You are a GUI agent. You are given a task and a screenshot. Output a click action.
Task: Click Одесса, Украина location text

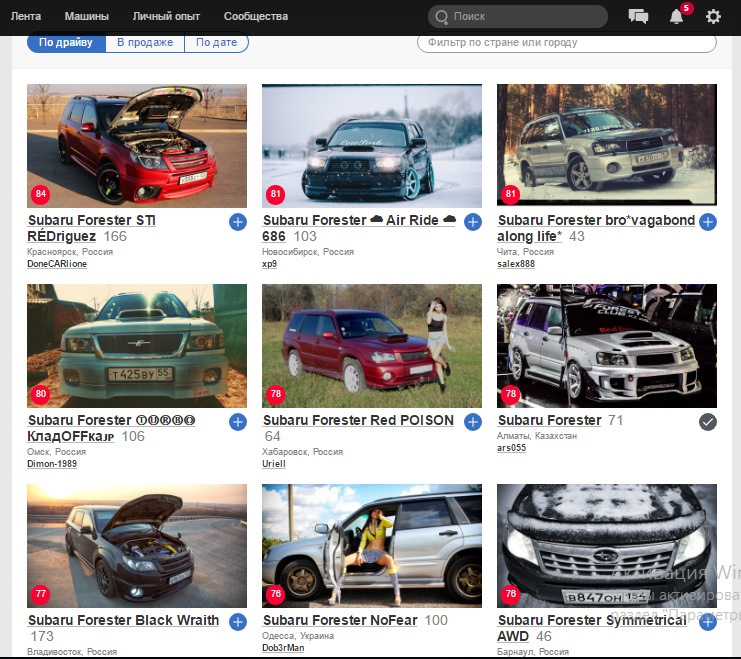[x=298, y=635]
